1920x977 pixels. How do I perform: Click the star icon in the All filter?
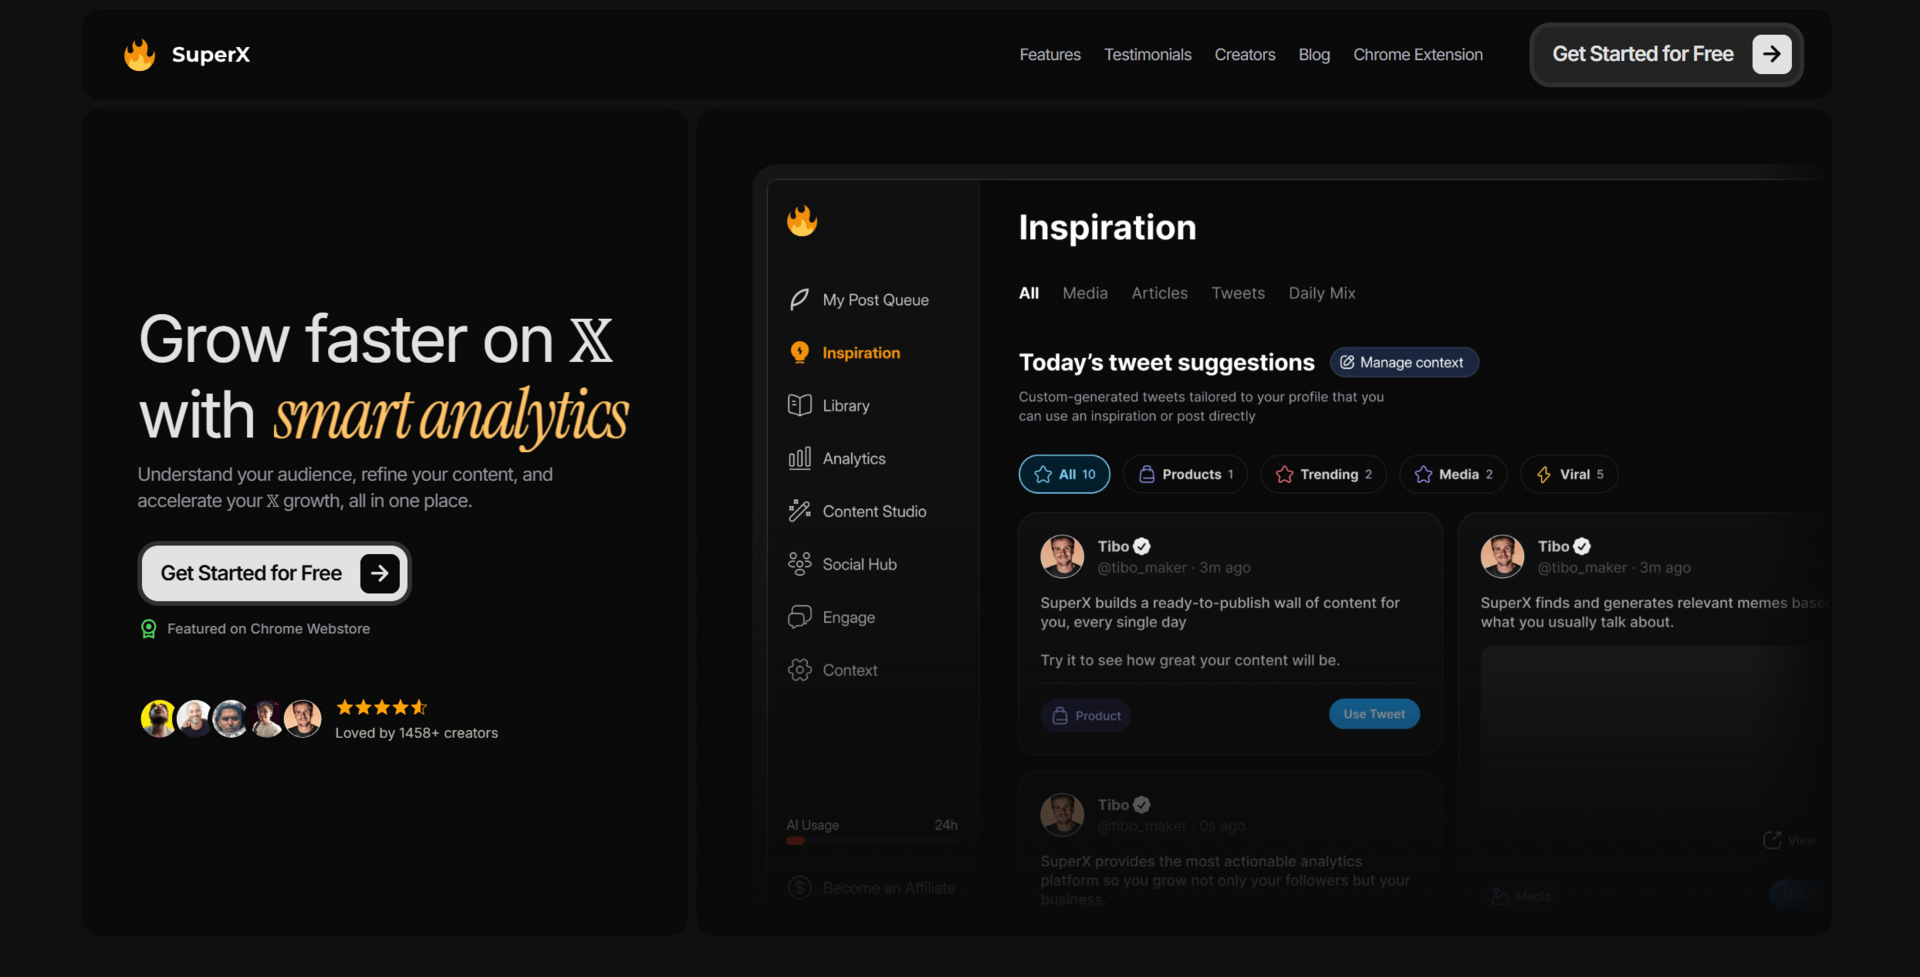tap(1043, 474)
